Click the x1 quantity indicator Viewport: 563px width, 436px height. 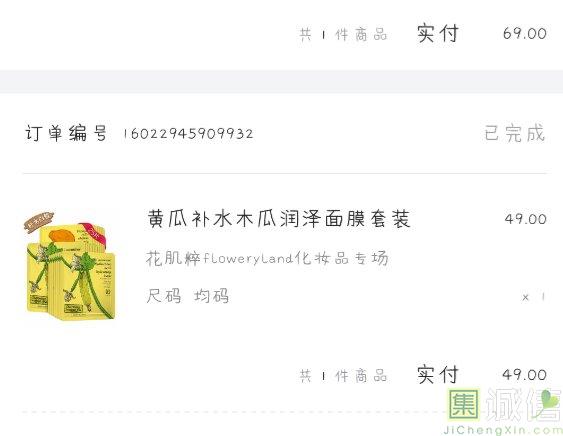(x=534, y=297)
